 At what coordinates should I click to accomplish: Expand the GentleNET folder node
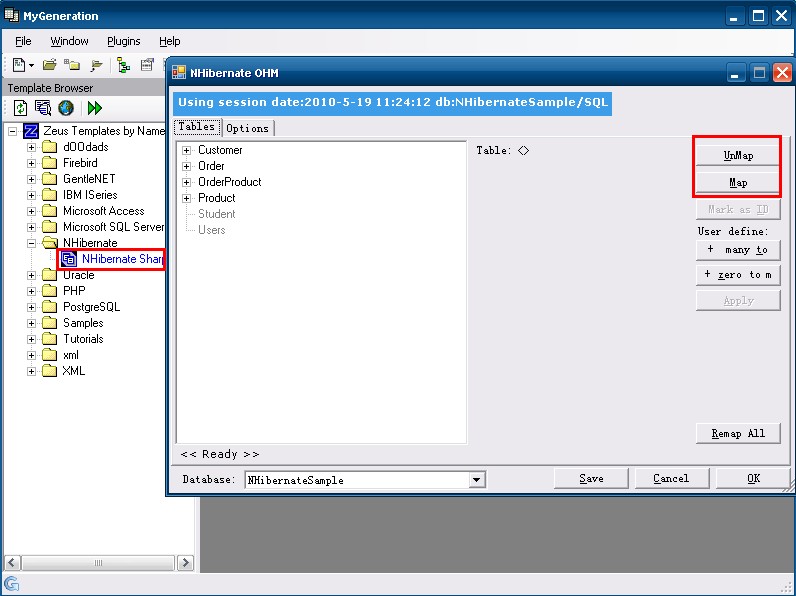pyautogui.click(x=31, y=180)
